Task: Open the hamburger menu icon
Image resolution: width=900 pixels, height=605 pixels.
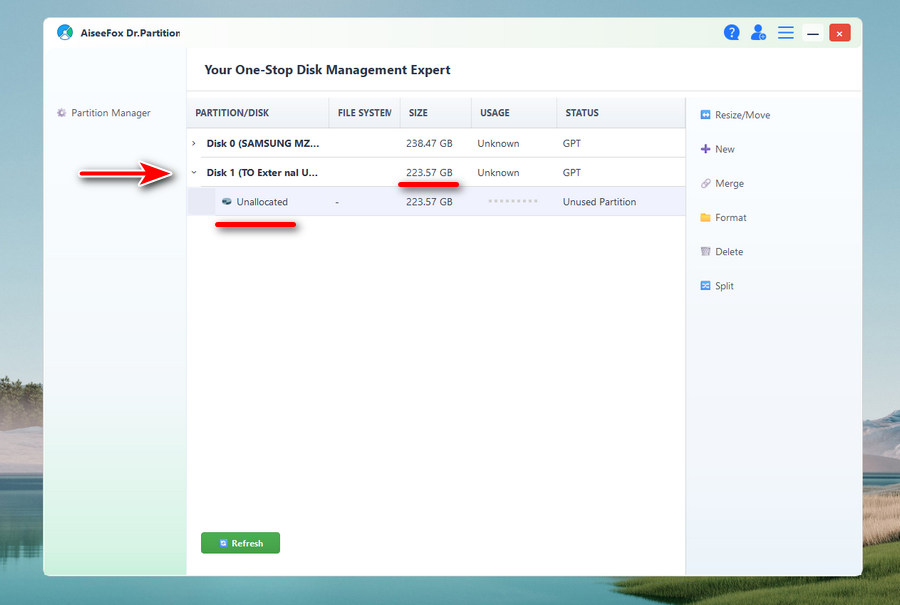Action: pyautogui.click(x=785, y=33)
